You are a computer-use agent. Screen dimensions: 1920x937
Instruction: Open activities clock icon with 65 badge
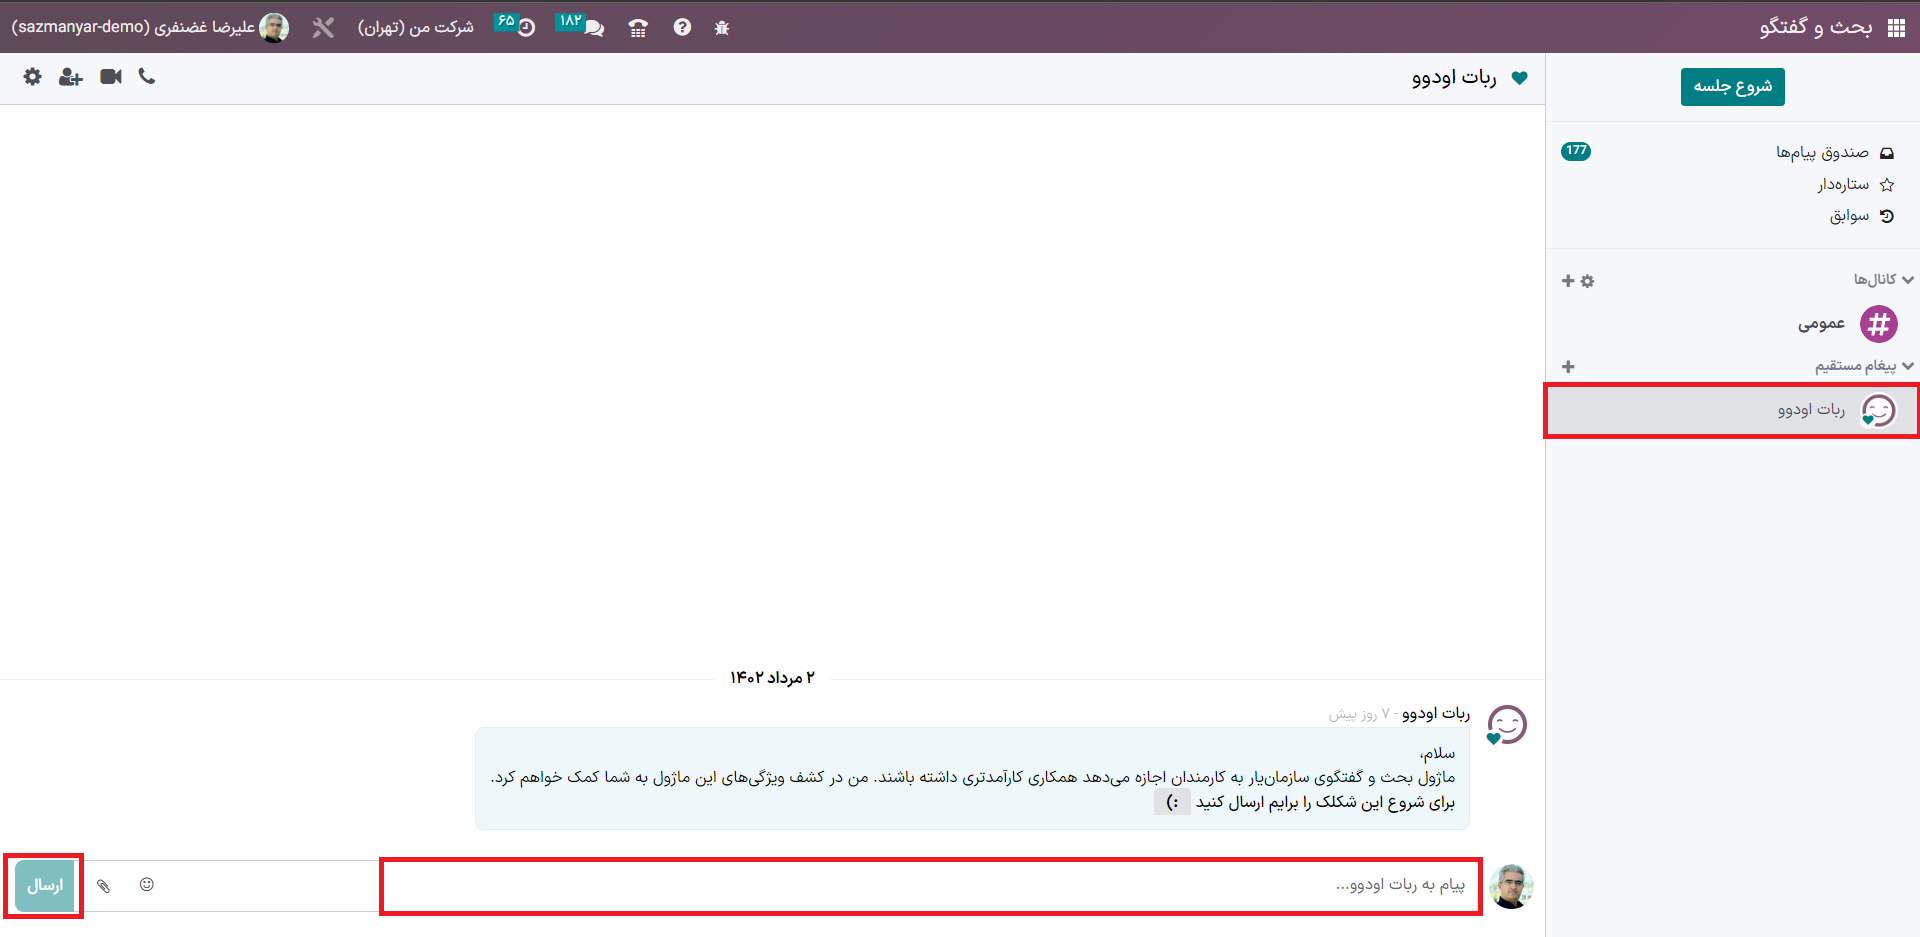(515, 25)
